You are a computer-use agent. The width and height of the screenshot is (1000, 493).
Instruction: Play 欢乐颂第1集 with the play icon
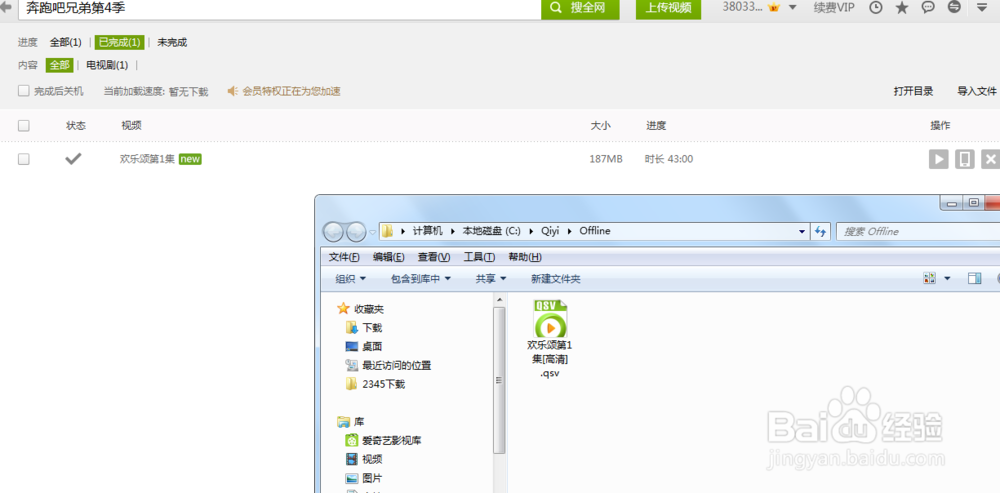(x=939, y=159)
